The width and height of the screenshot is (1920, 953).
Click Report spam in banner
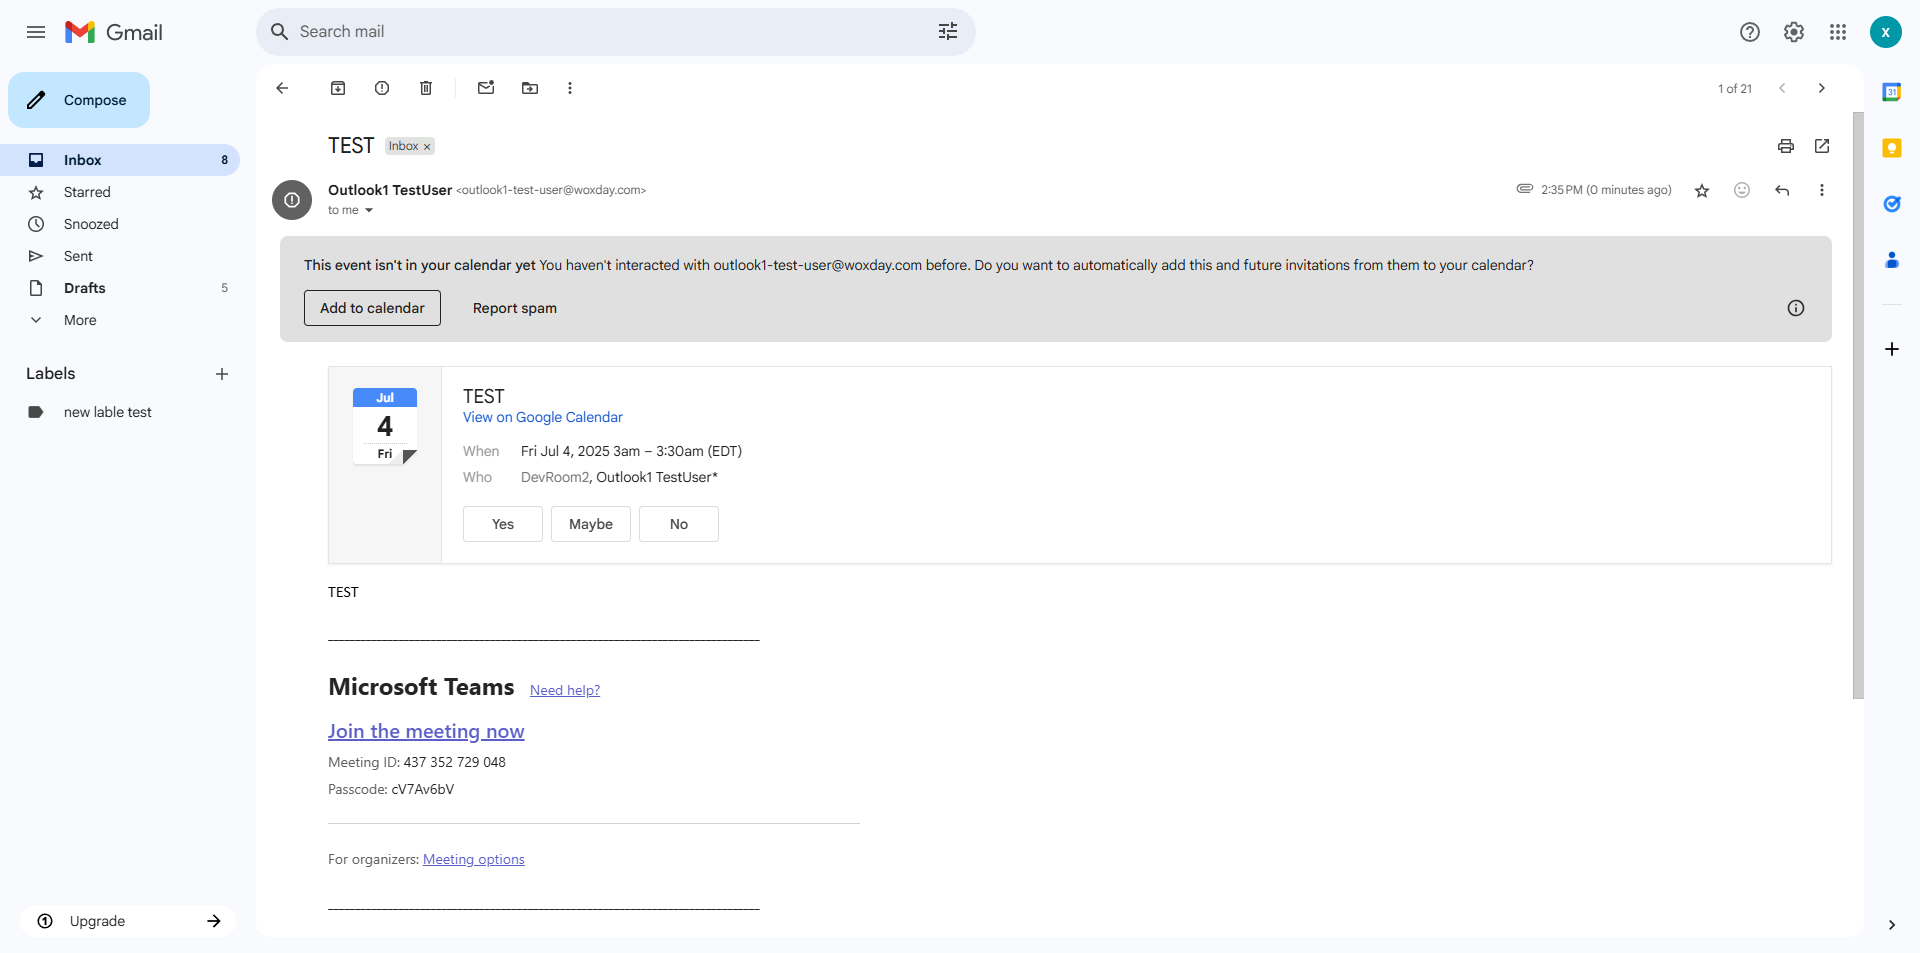(x=515, y=308)
